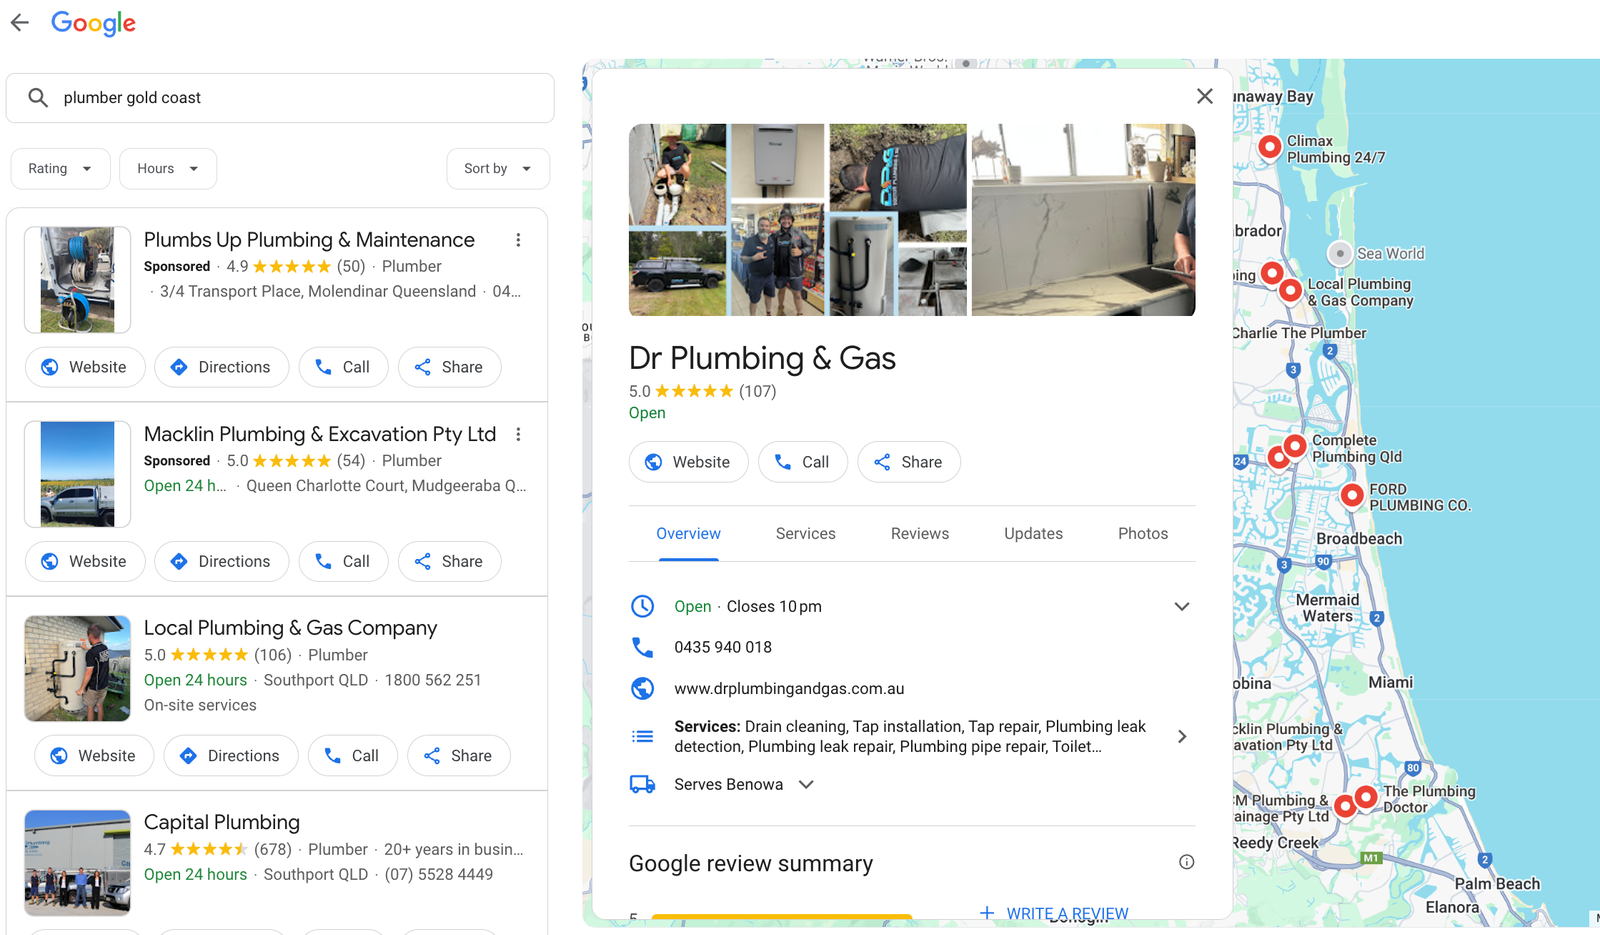
Task: Open more options for Plumbs Up Plumbing
Action: point(518,240)
